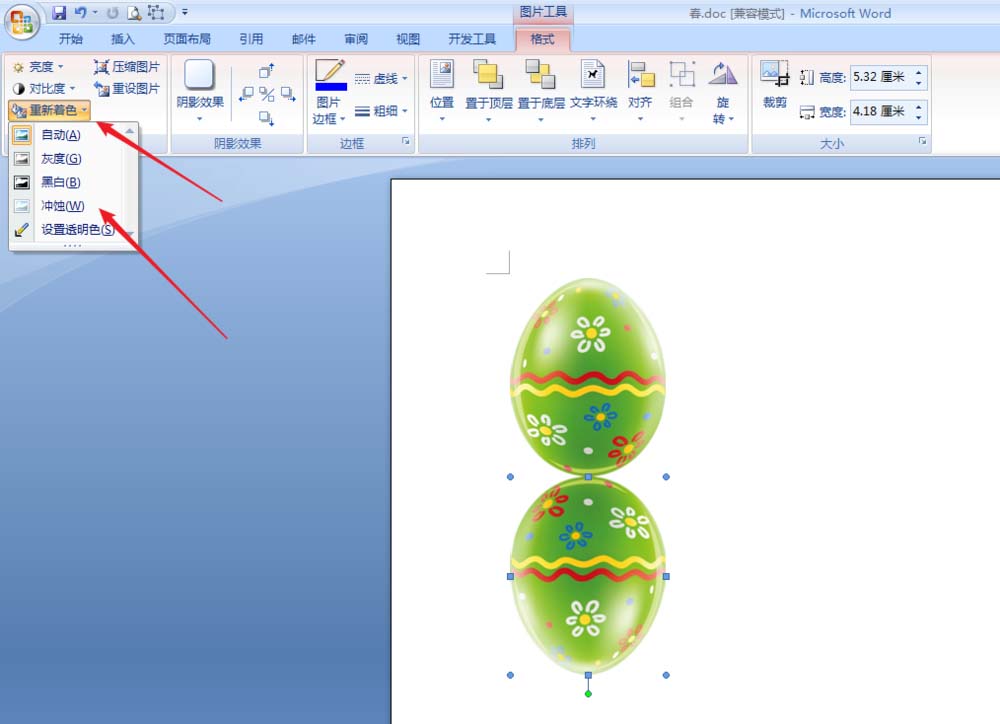Increase picture height with up spinner
The height and width of the screenshot is (724, 1000).
[918, 71]
